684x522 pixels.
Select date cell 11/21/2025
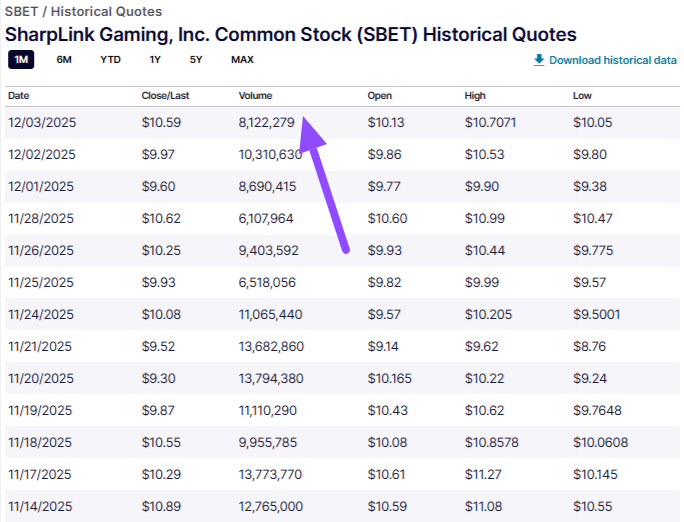click(40, 347)
